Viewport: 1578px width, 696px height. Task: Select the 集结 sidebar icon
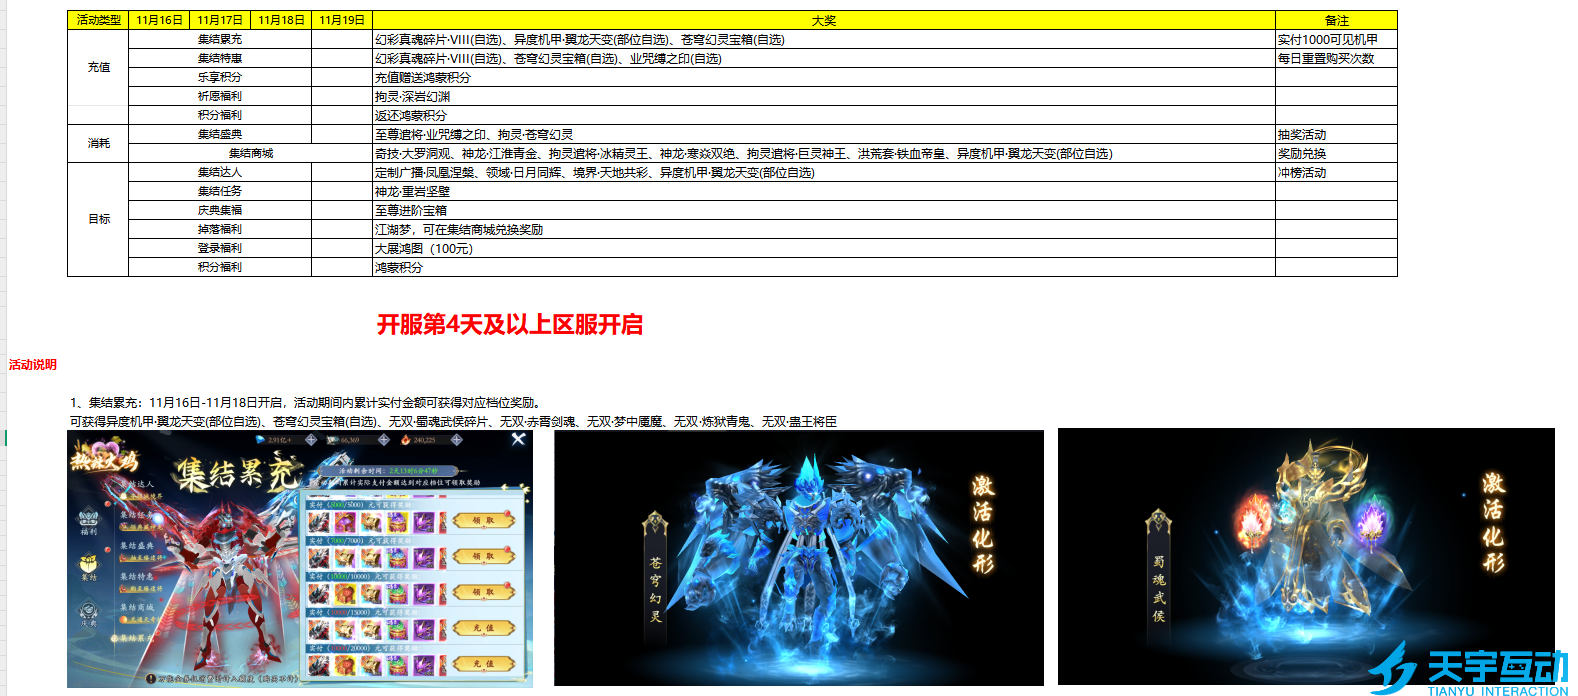[x=89, y=566]
